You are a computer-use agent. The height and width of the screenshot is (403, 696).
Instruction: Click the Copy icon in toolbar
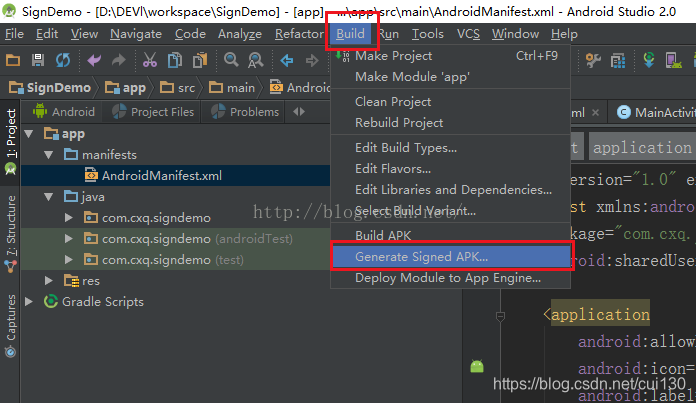pos(174,60)
